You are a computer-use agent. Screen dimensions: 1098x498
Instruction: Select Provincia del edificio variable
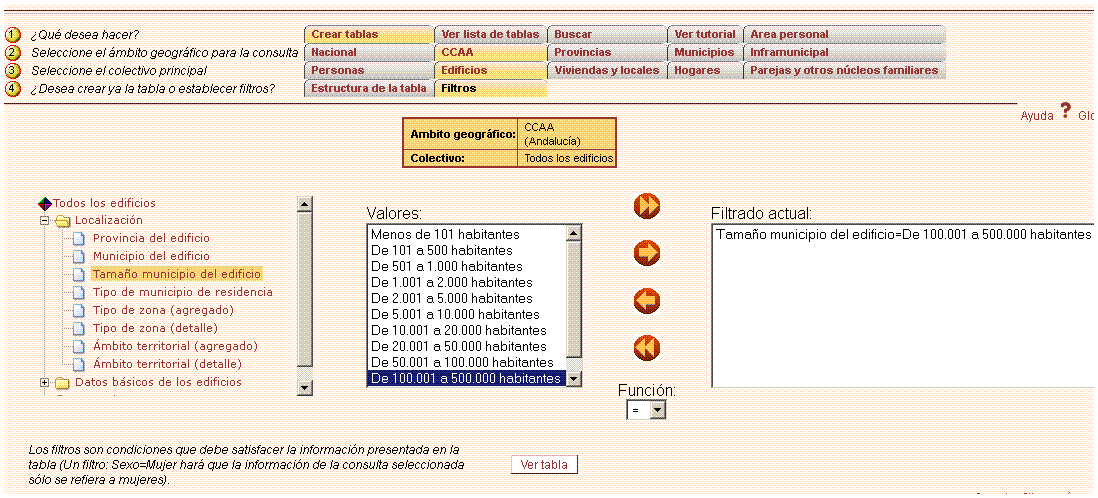coord(151,238)
